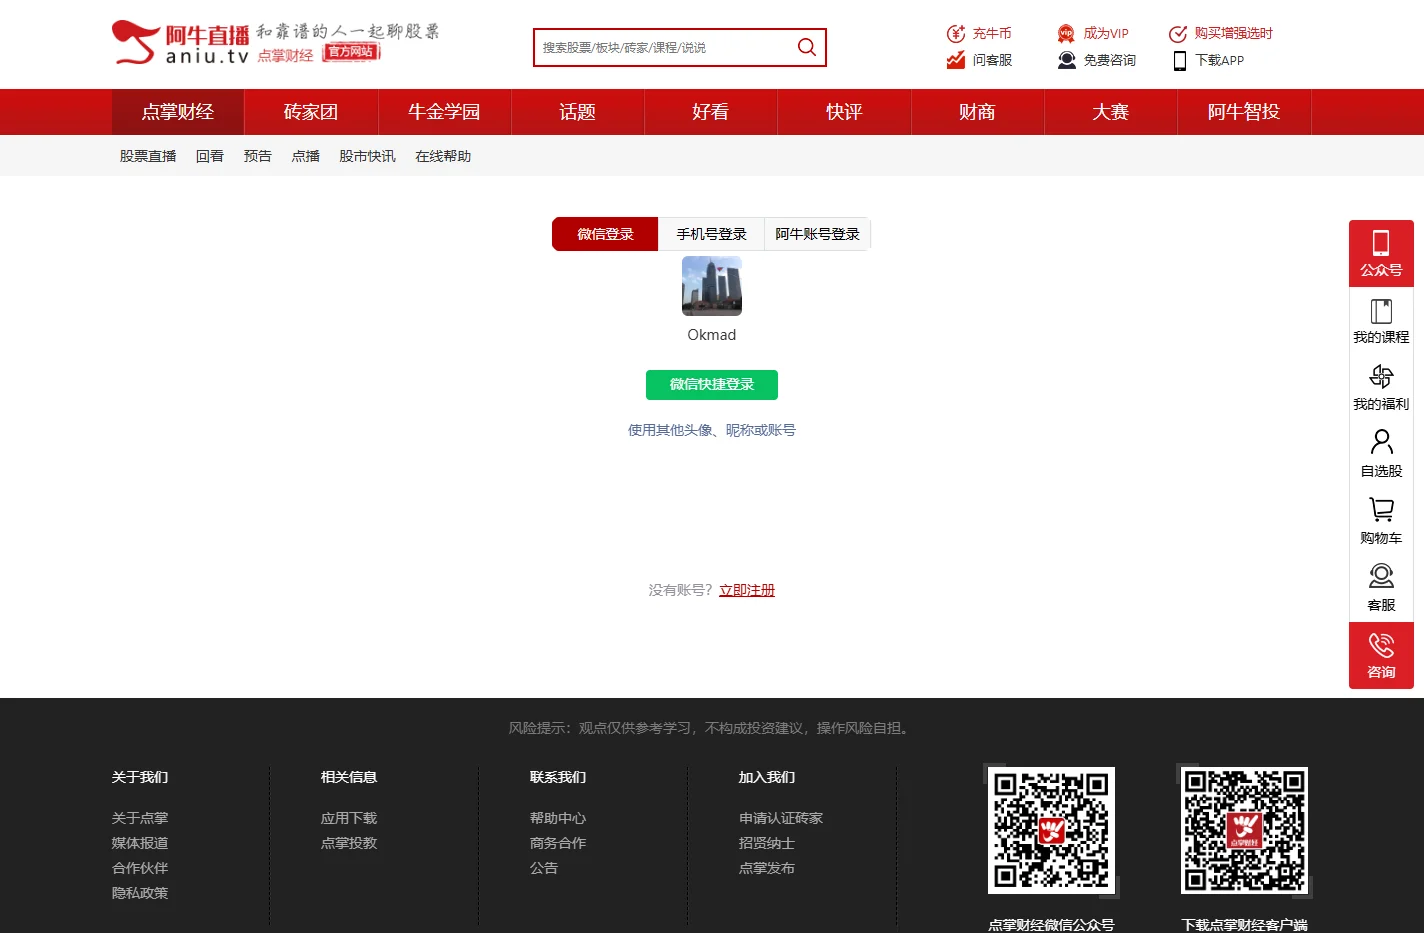Click the green 微信快捷登录 button
Screen dimensions: 1424x933
click(x=712, y=384)
